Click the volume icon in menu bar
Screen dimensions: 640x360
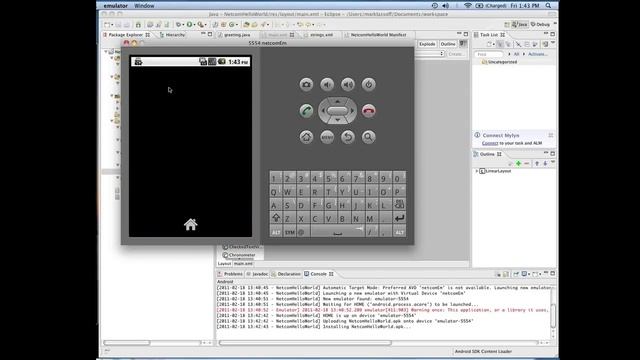coord(446,6)
